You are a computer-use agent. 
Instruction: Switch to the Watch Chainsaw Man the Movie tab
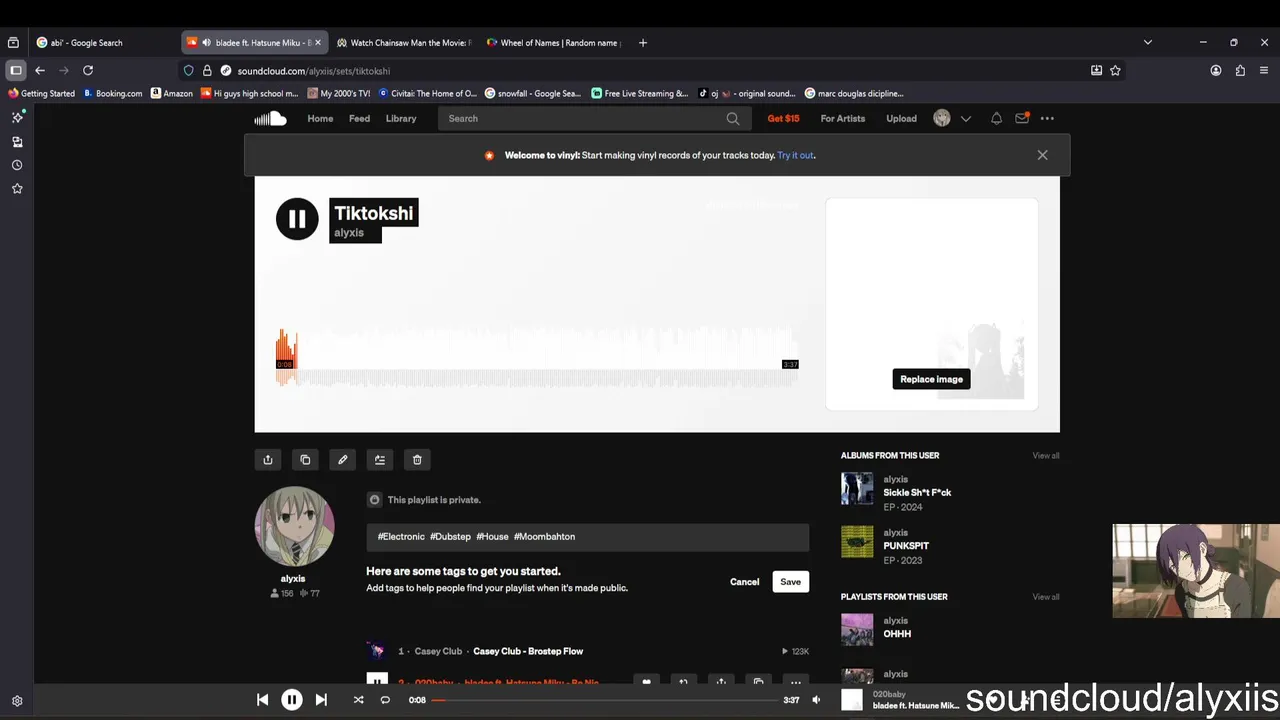click(x=404, y=43)
